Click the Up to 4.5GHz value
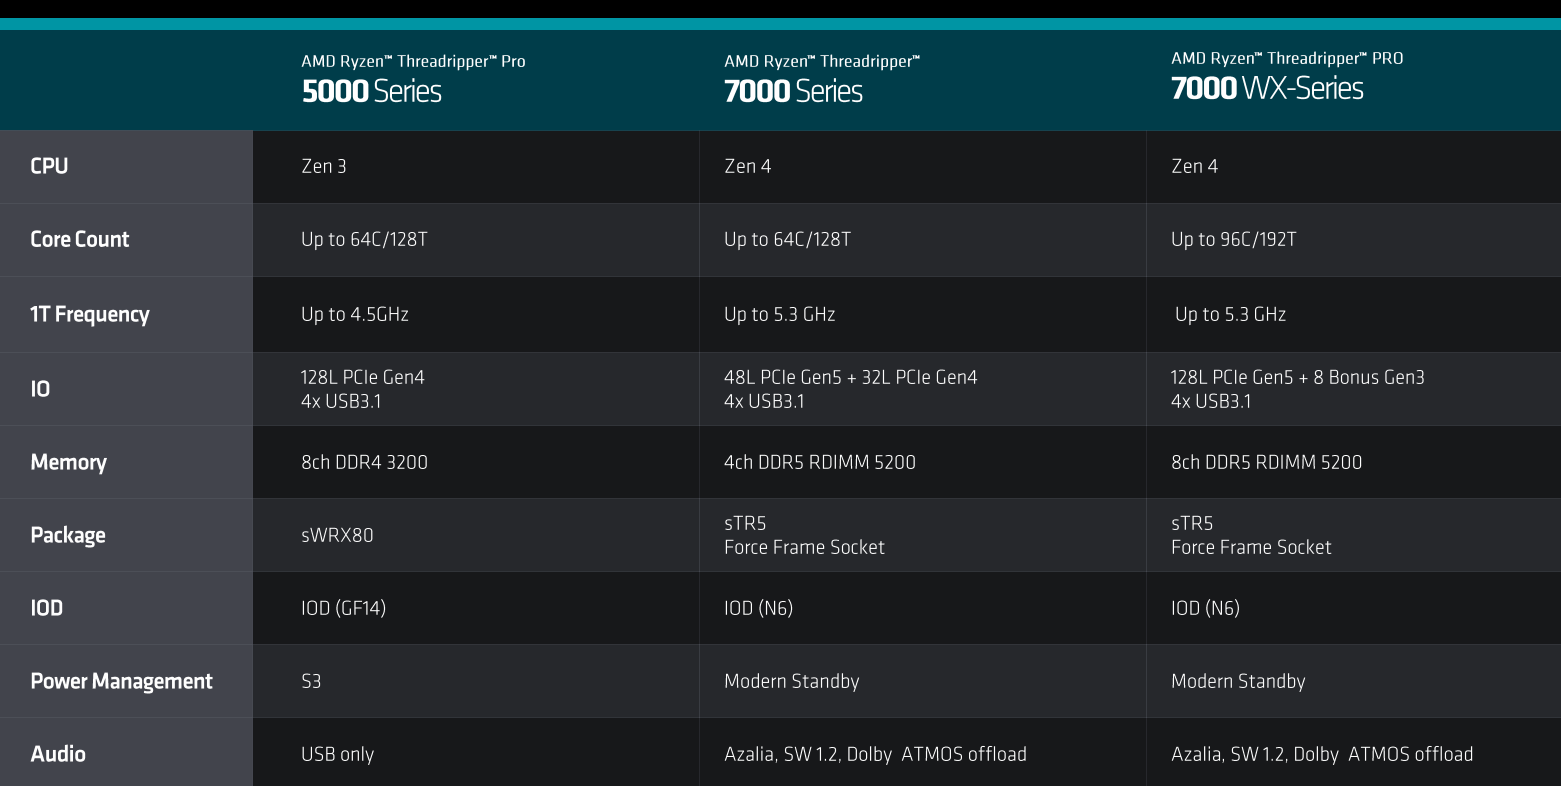 pos(355,314)
